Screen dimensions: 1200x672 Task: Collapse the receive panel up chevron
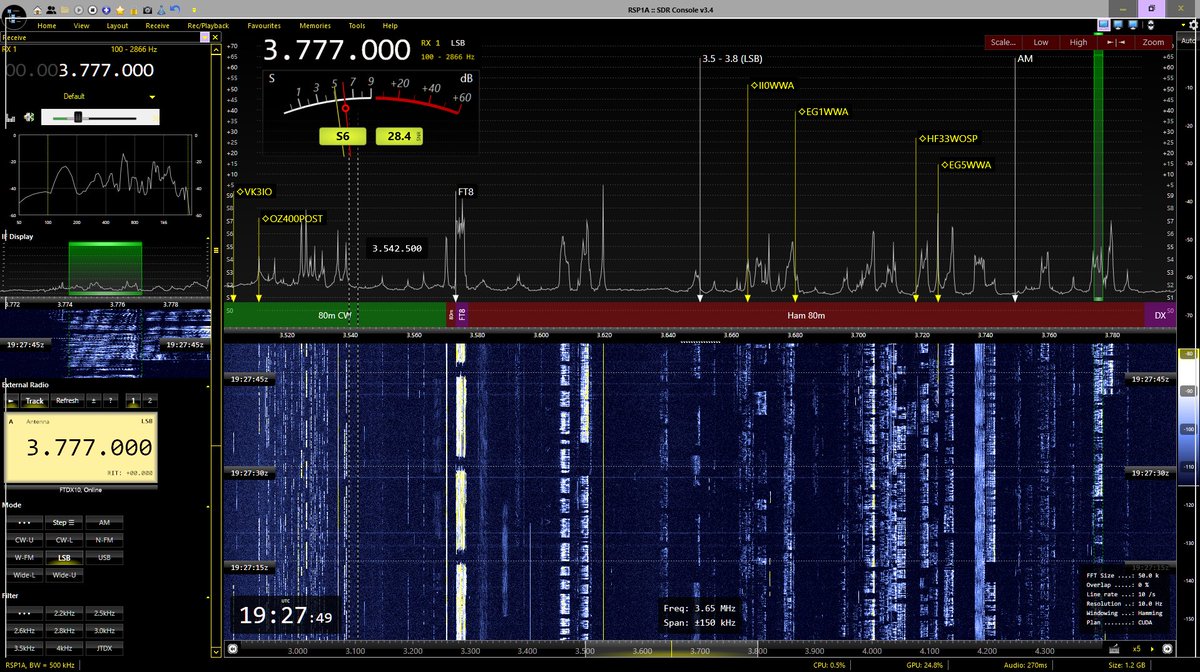[x=216, y=50]
